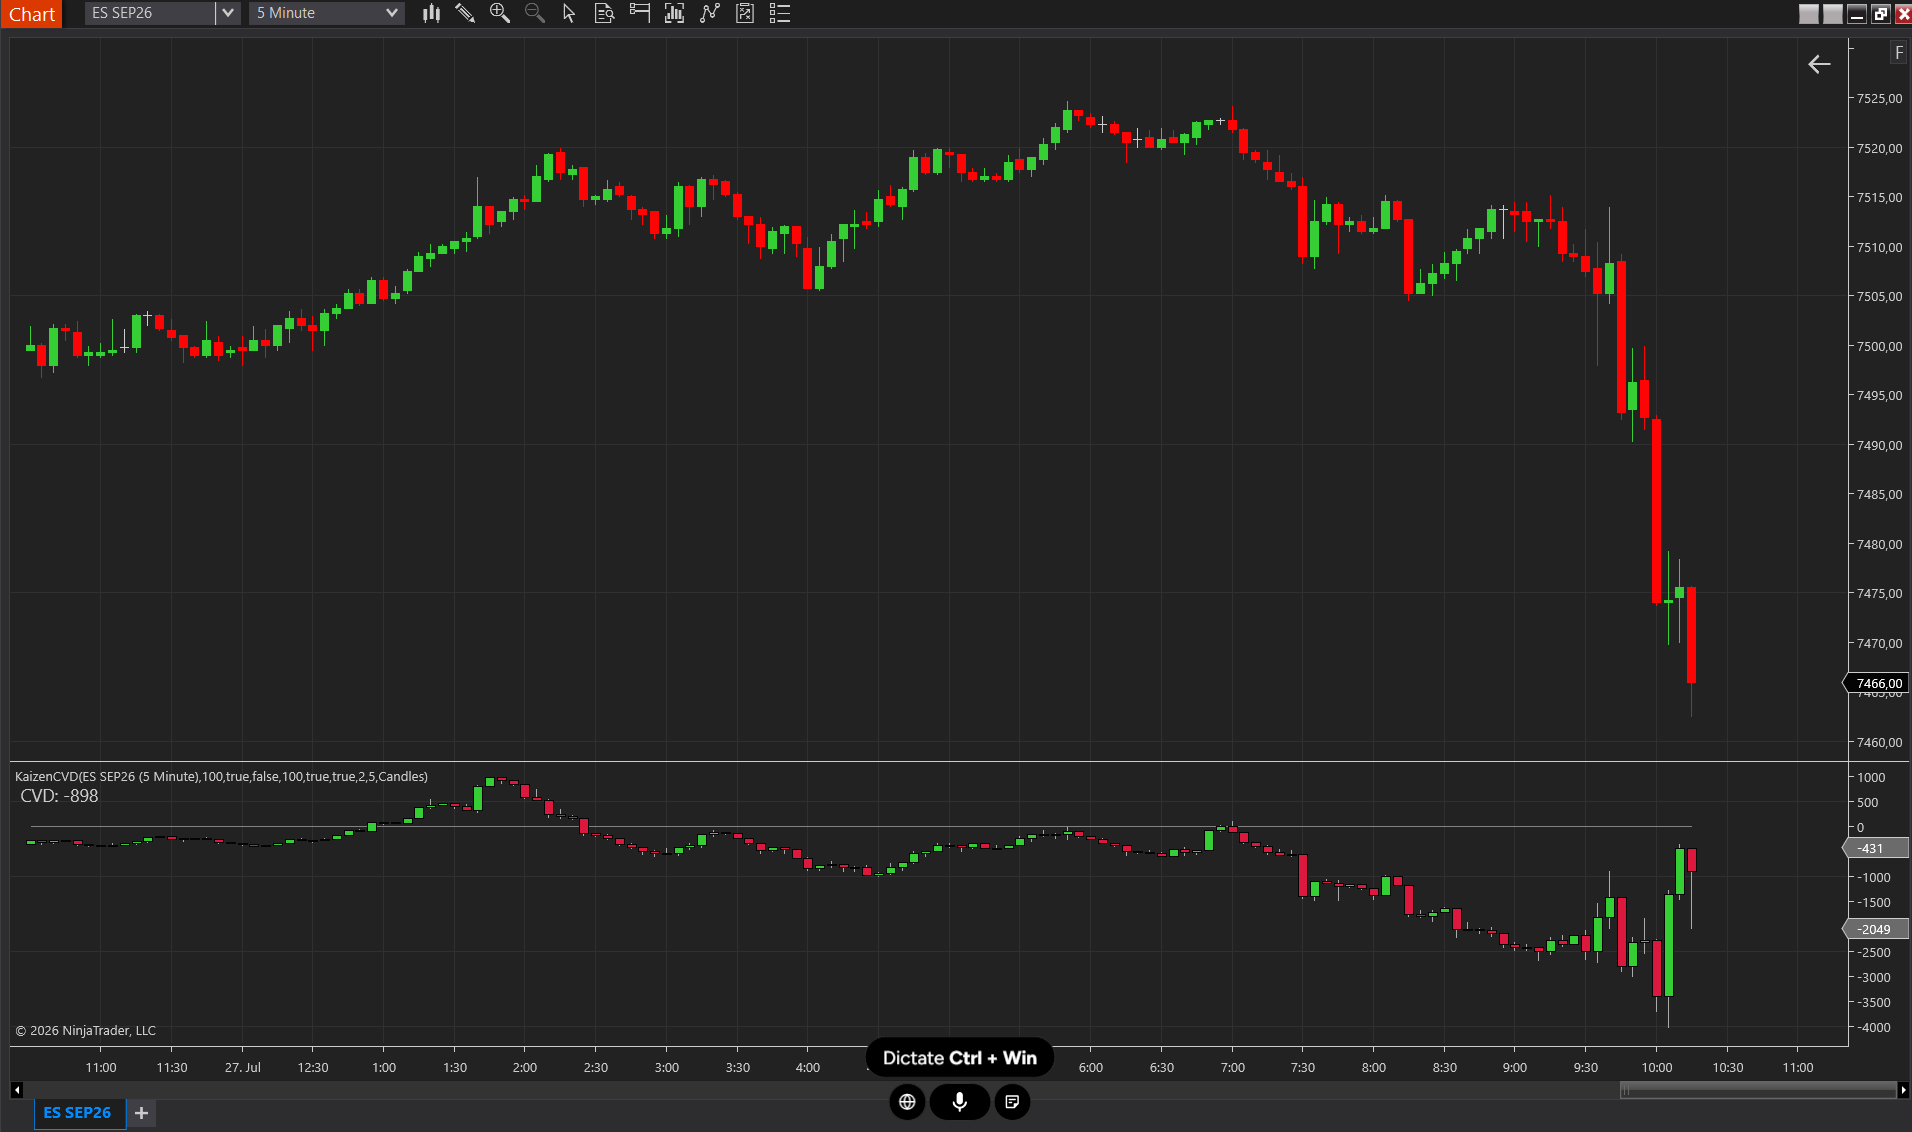
Task: Click the 27. Jul date label
Action: 243,1068
